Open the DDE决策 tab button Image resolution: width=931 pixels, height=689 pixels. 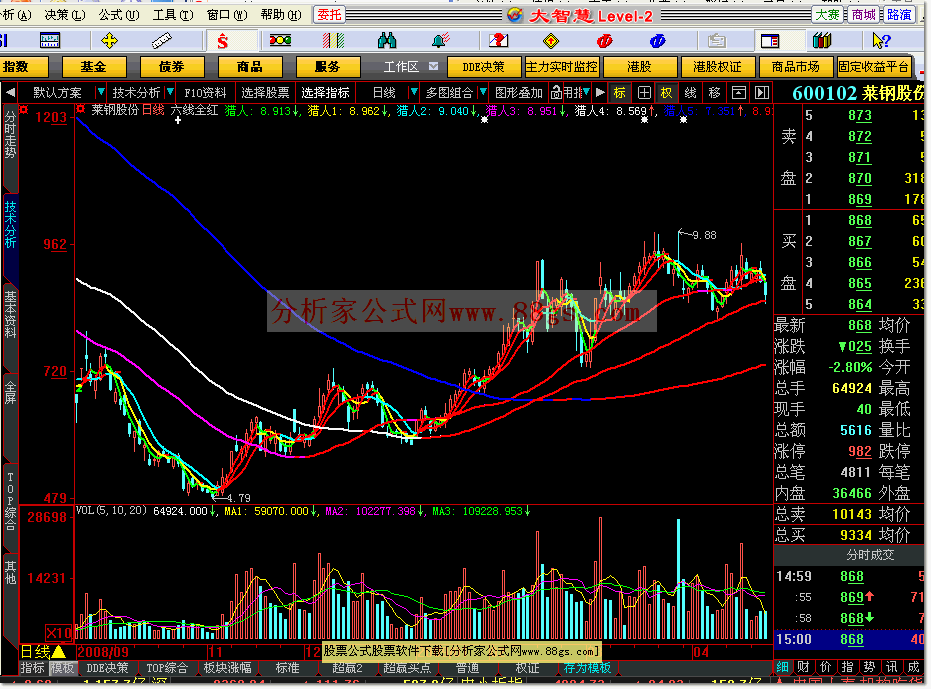(483, 67)
